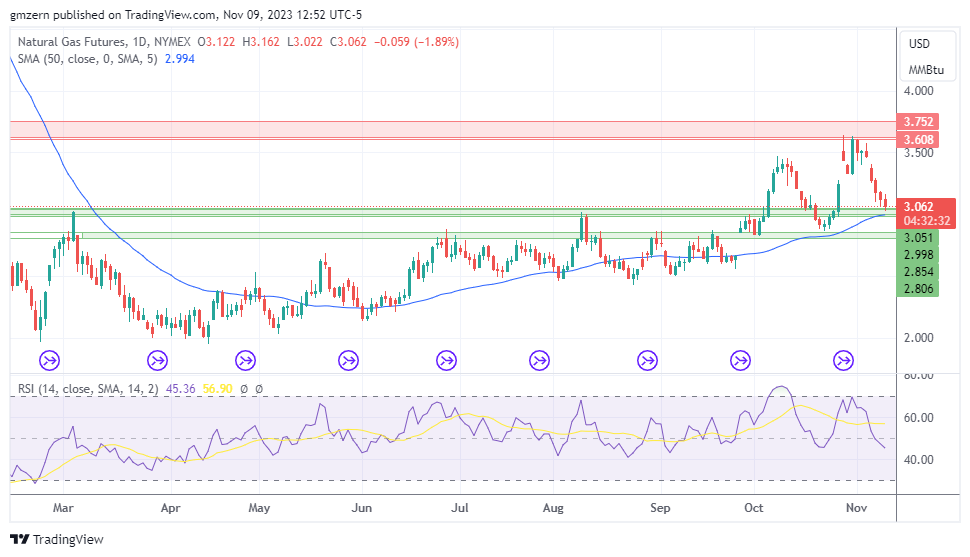This screenshot has width=970, height=557.
Task: Click the Sep label on time axis
Action: [660, 508]
